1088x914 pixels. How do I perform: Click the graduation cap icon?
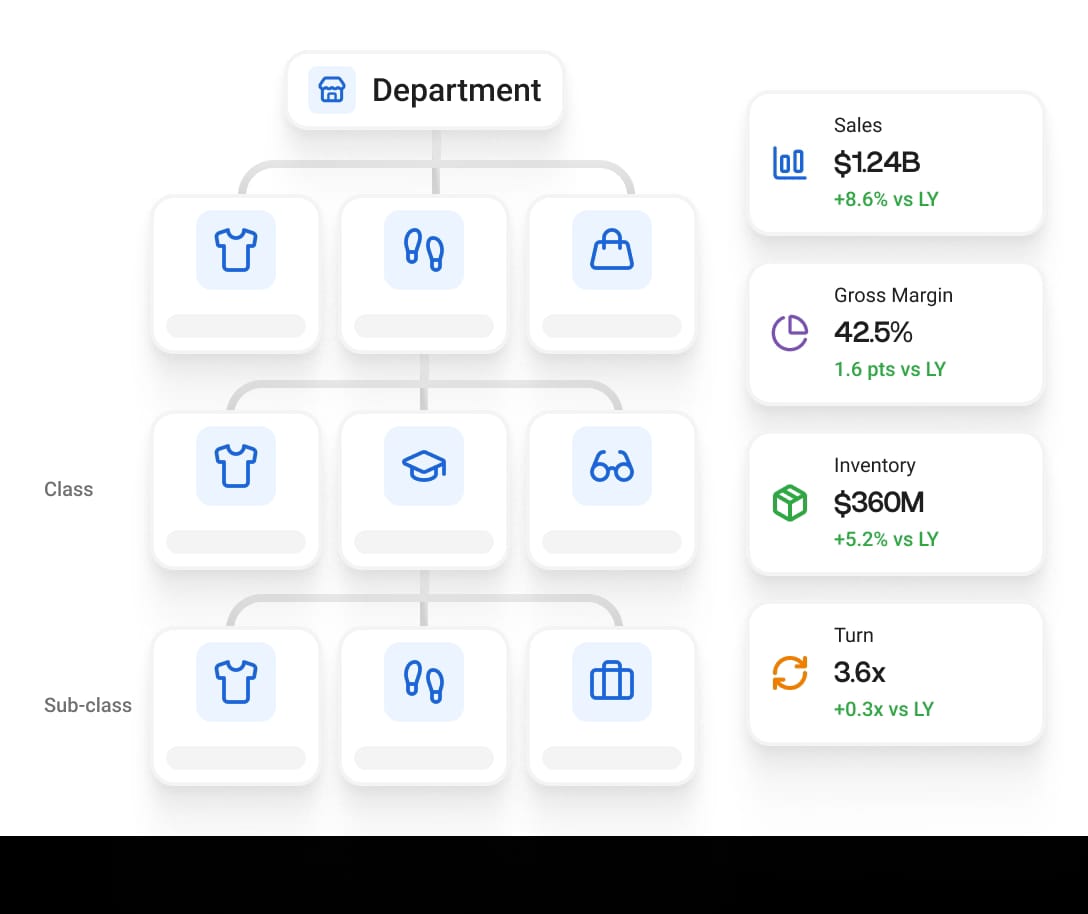(424, 466)
